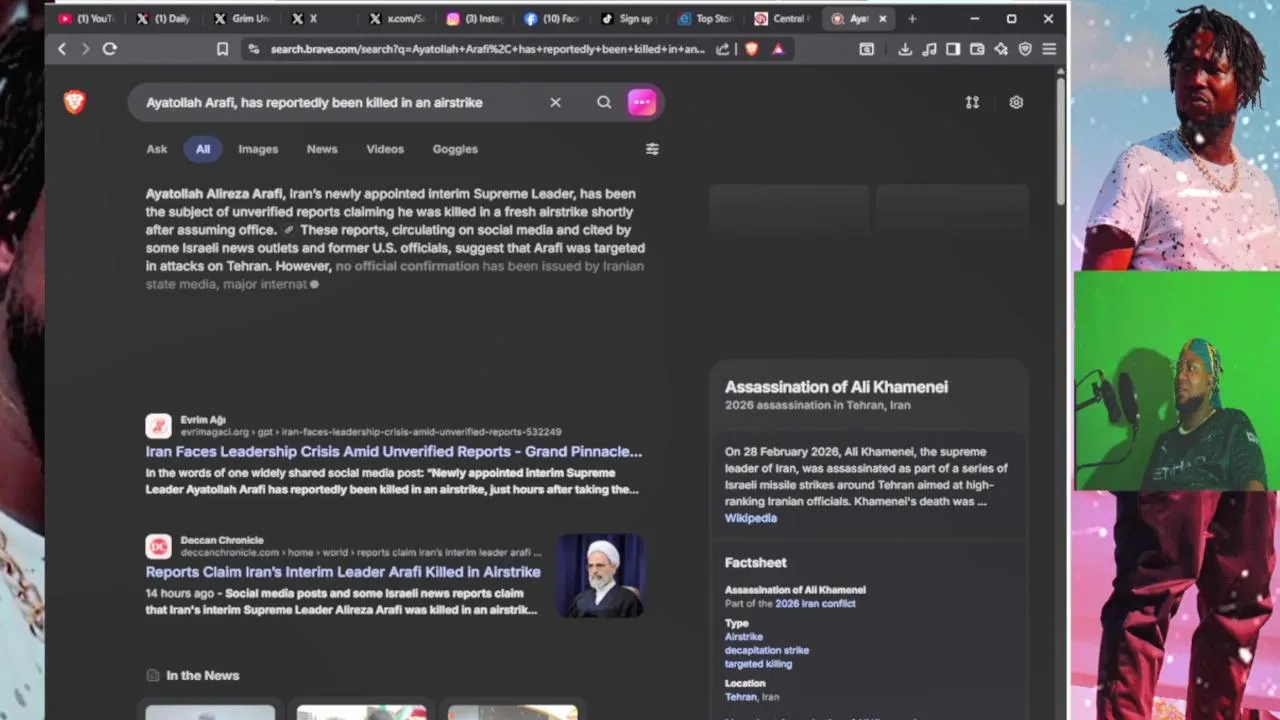1280x720 pixels.
Task: Click the Evrim Ağı source URL text
Action: coord(371,432)
